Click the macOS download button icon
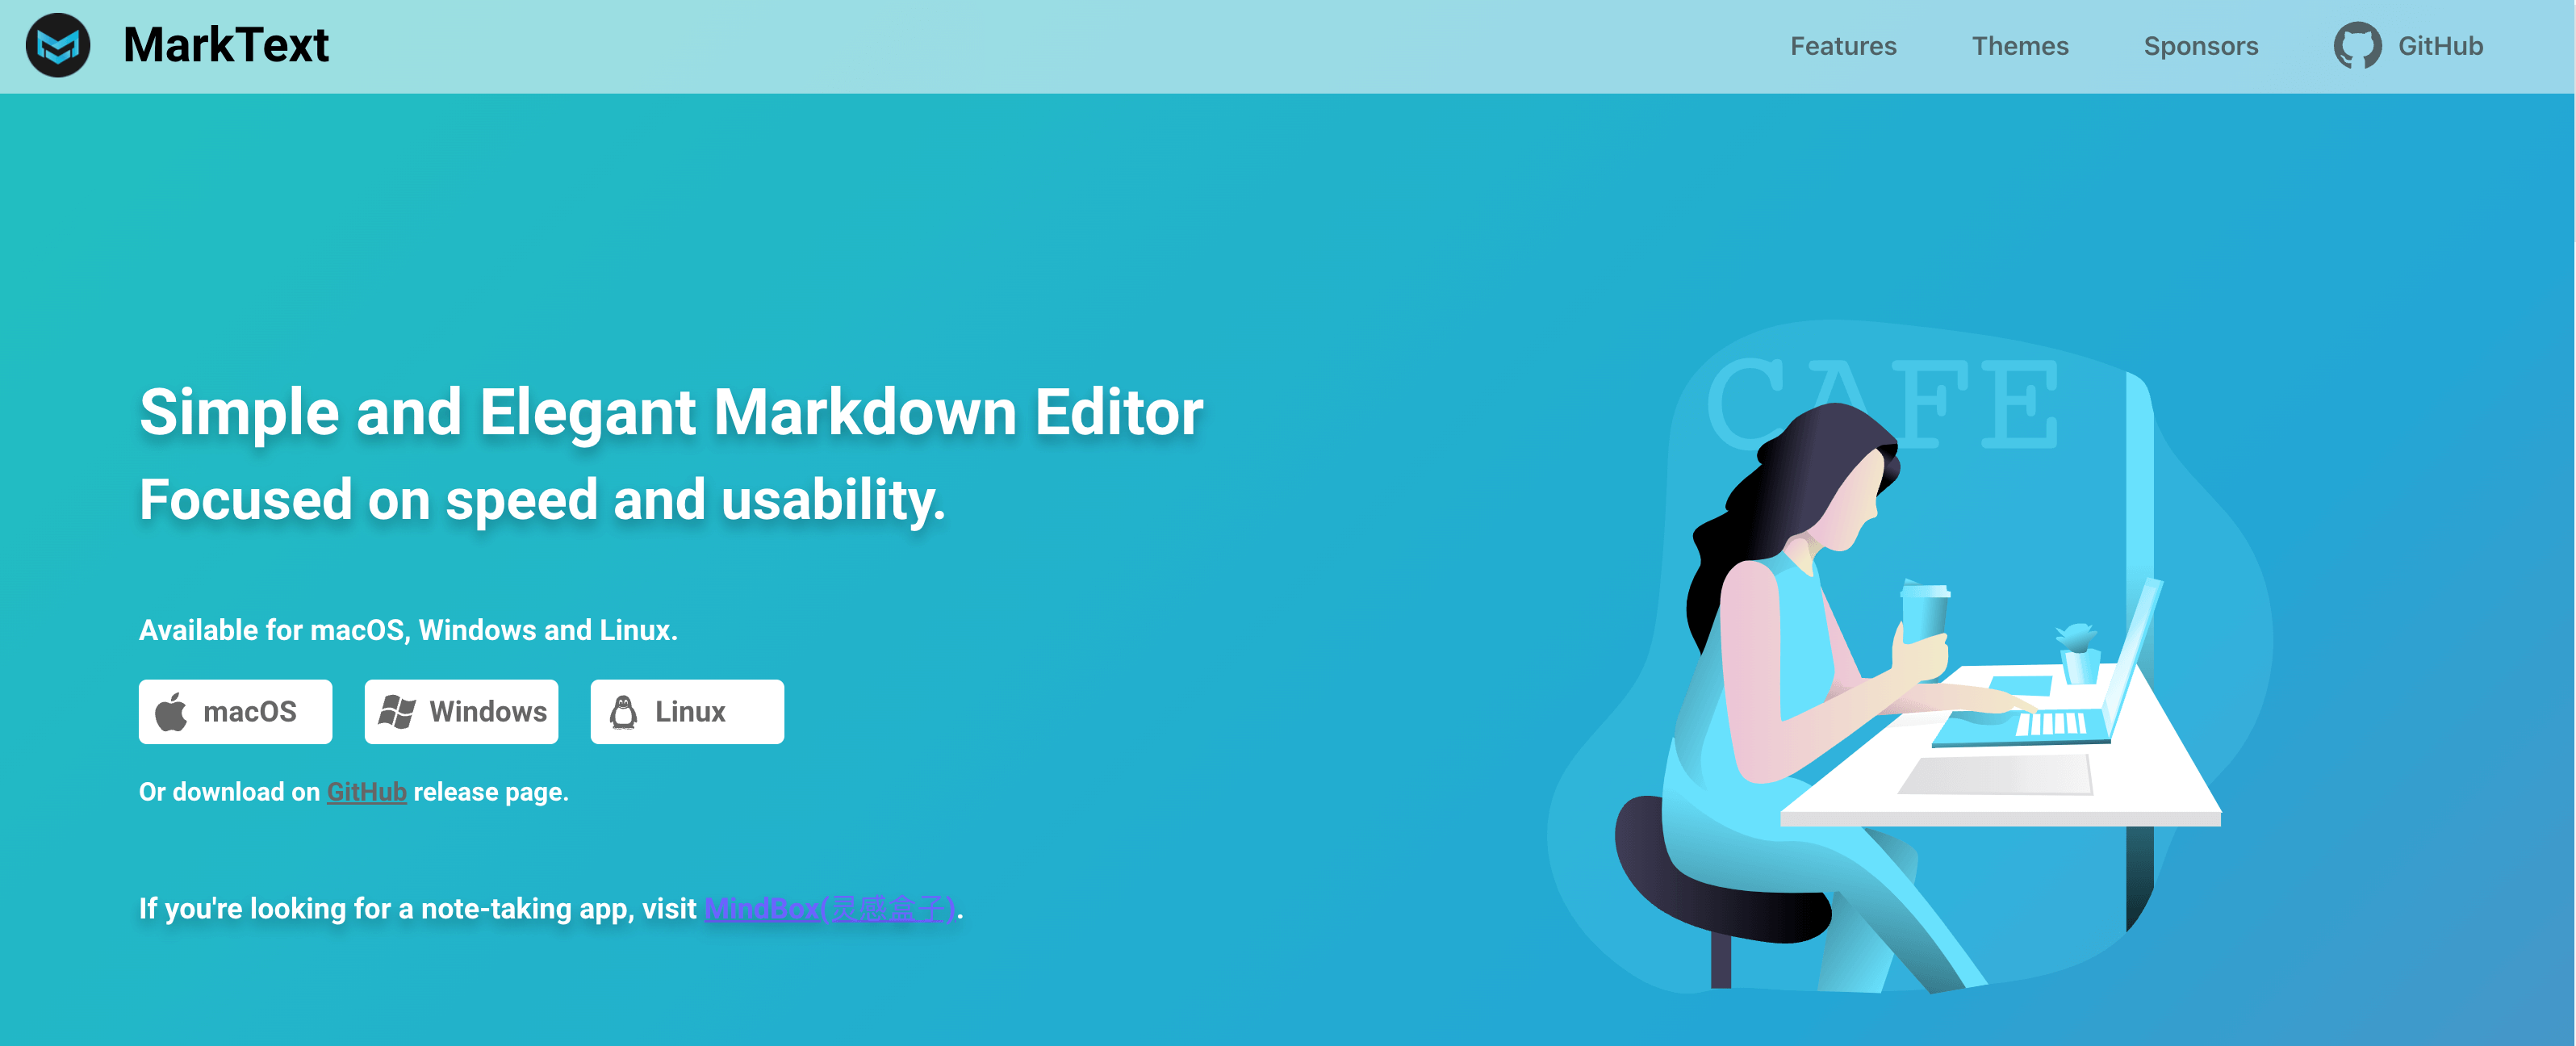The height and width of the screenshot is (1046, 2576). click(179, 711)
